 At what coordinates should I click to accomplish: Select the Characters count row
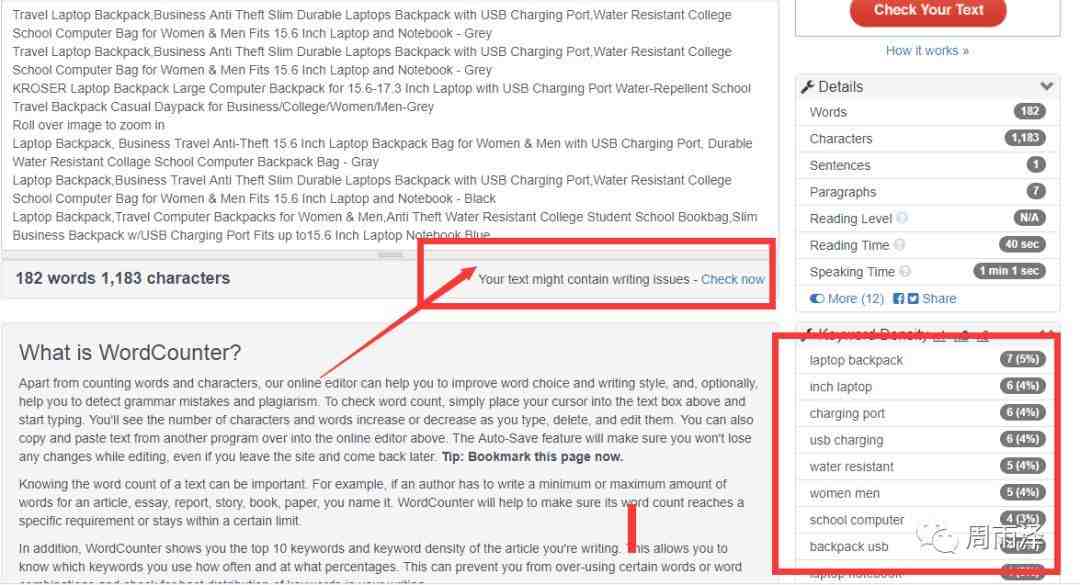click(x=927, y=138)
